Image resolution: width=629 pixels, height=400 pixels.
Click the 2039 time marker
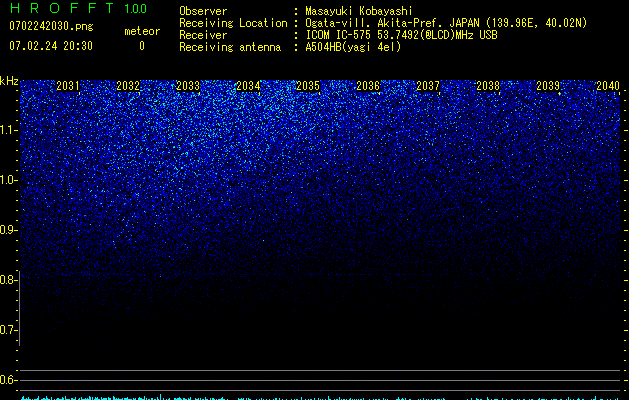(x=548, y=86)
